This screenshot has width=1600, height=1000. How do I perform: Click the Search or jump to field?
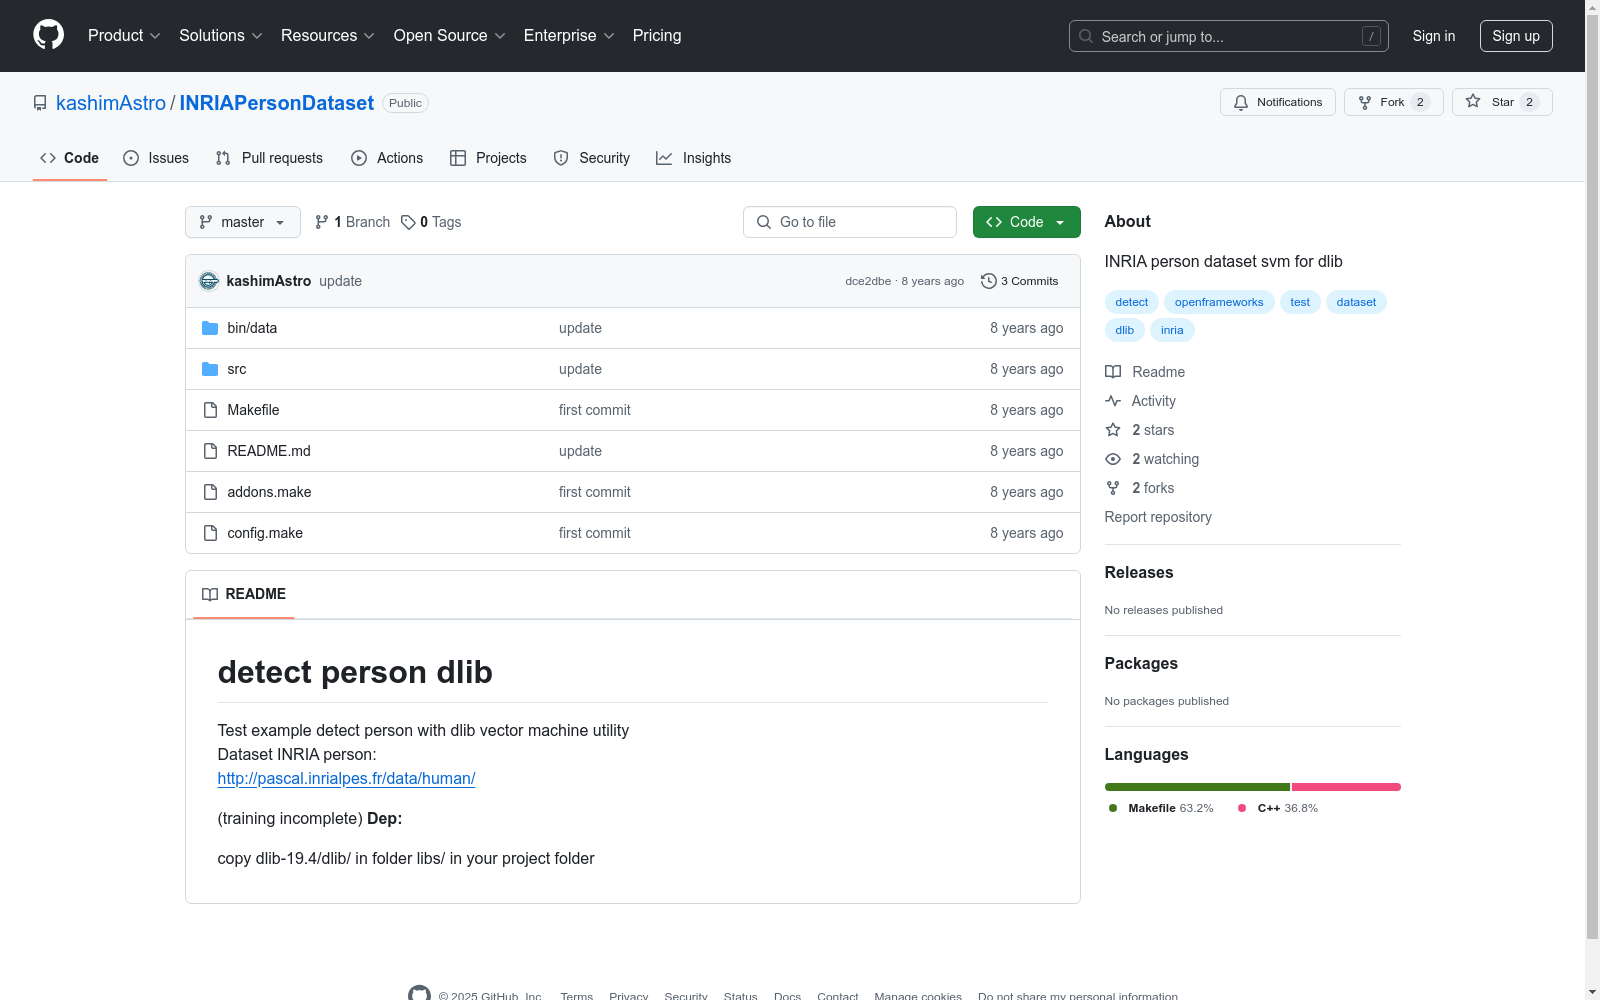click(1229, 36)
